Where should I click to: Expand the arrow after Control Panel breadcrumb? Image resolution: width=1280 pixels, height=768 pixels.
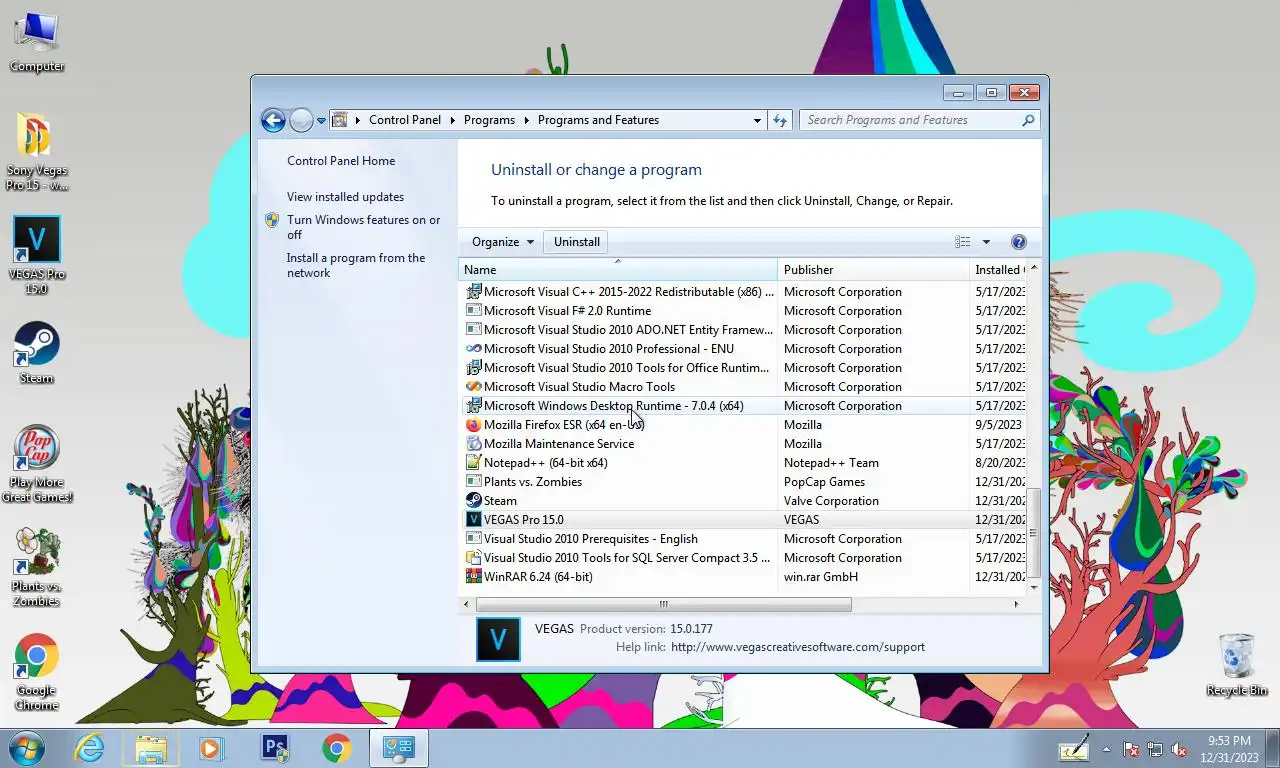[x=452, y=120]
